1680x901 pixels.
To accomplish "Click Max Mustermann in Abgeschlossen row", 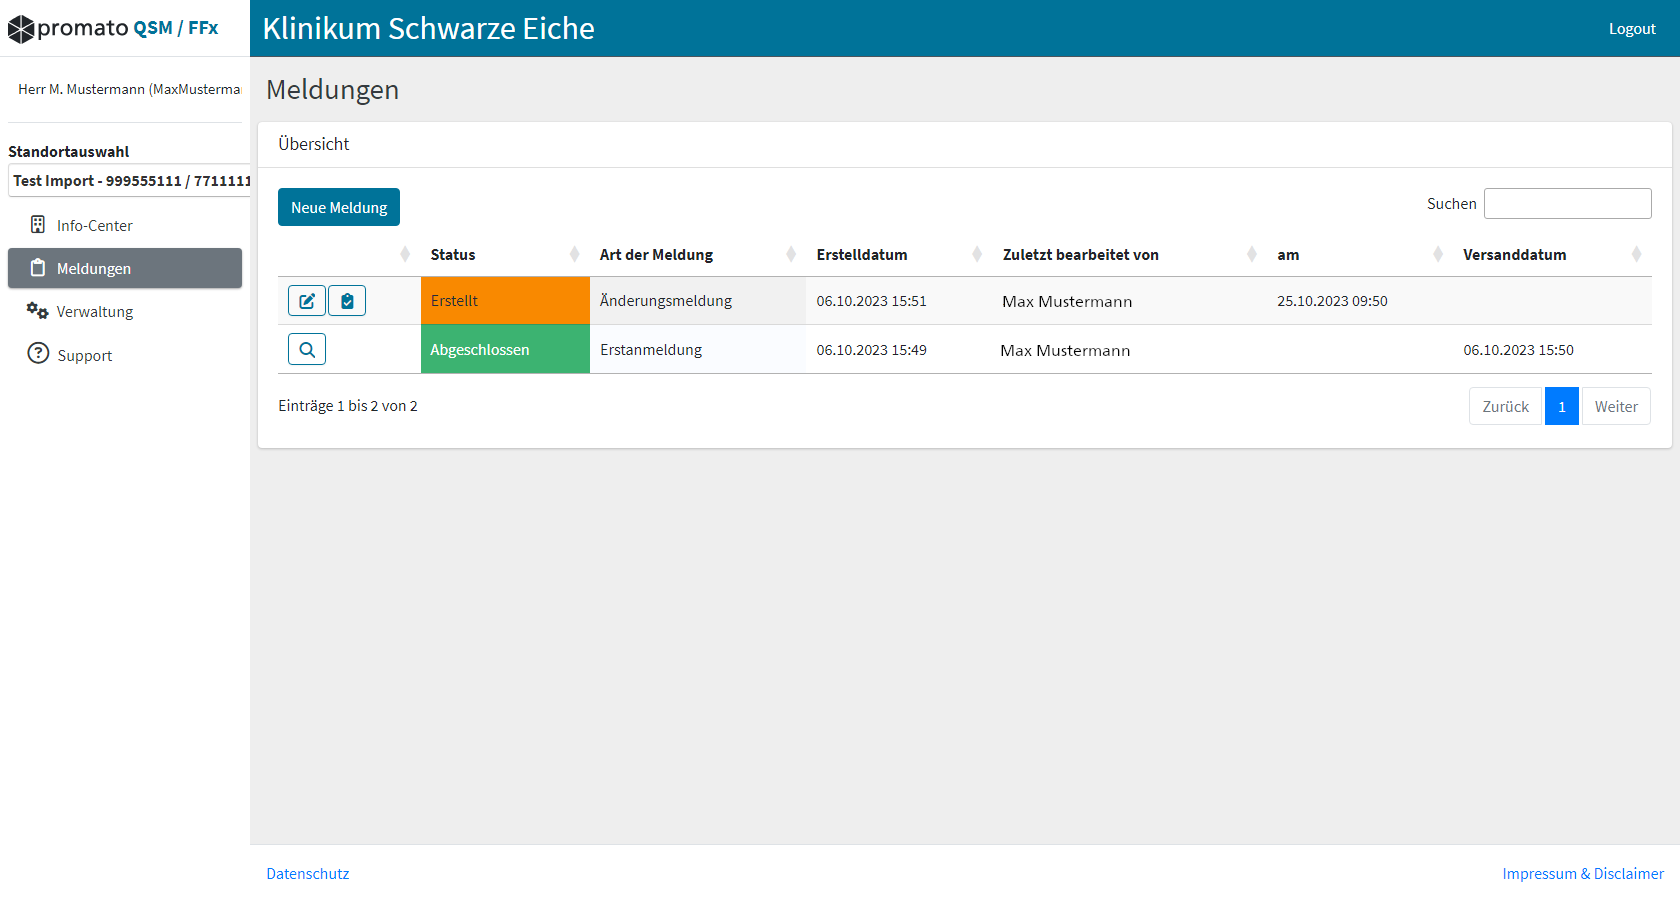I will (1065, 350).
